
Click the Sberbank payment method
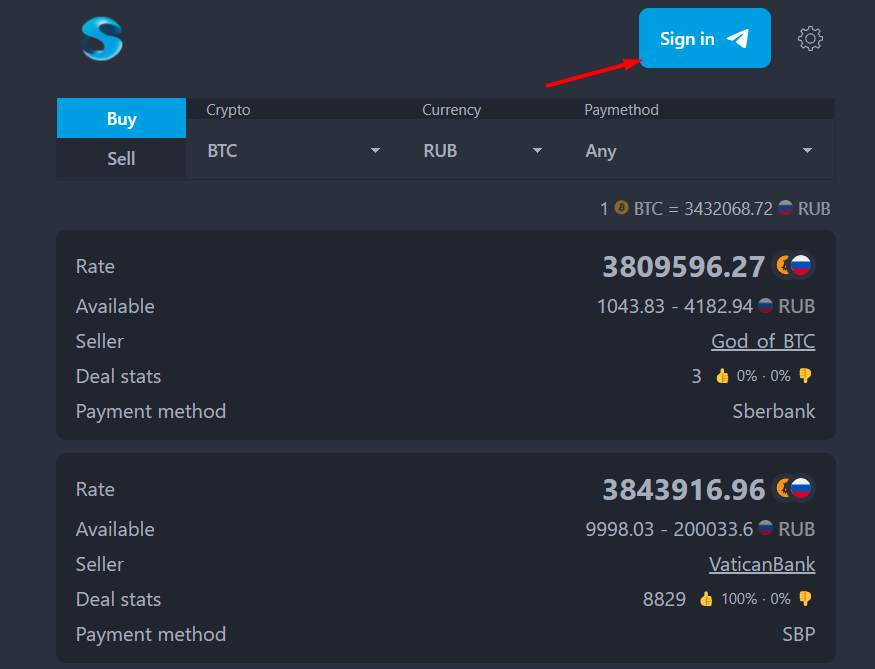click(x=773, y=411)
